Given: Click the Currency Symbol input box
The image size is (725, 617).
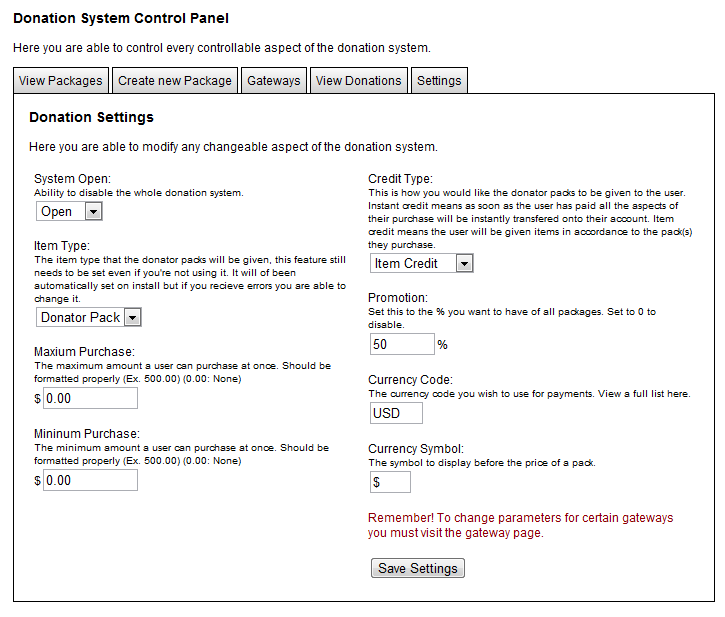Looking at the screenshot, I should click(390, 482).
